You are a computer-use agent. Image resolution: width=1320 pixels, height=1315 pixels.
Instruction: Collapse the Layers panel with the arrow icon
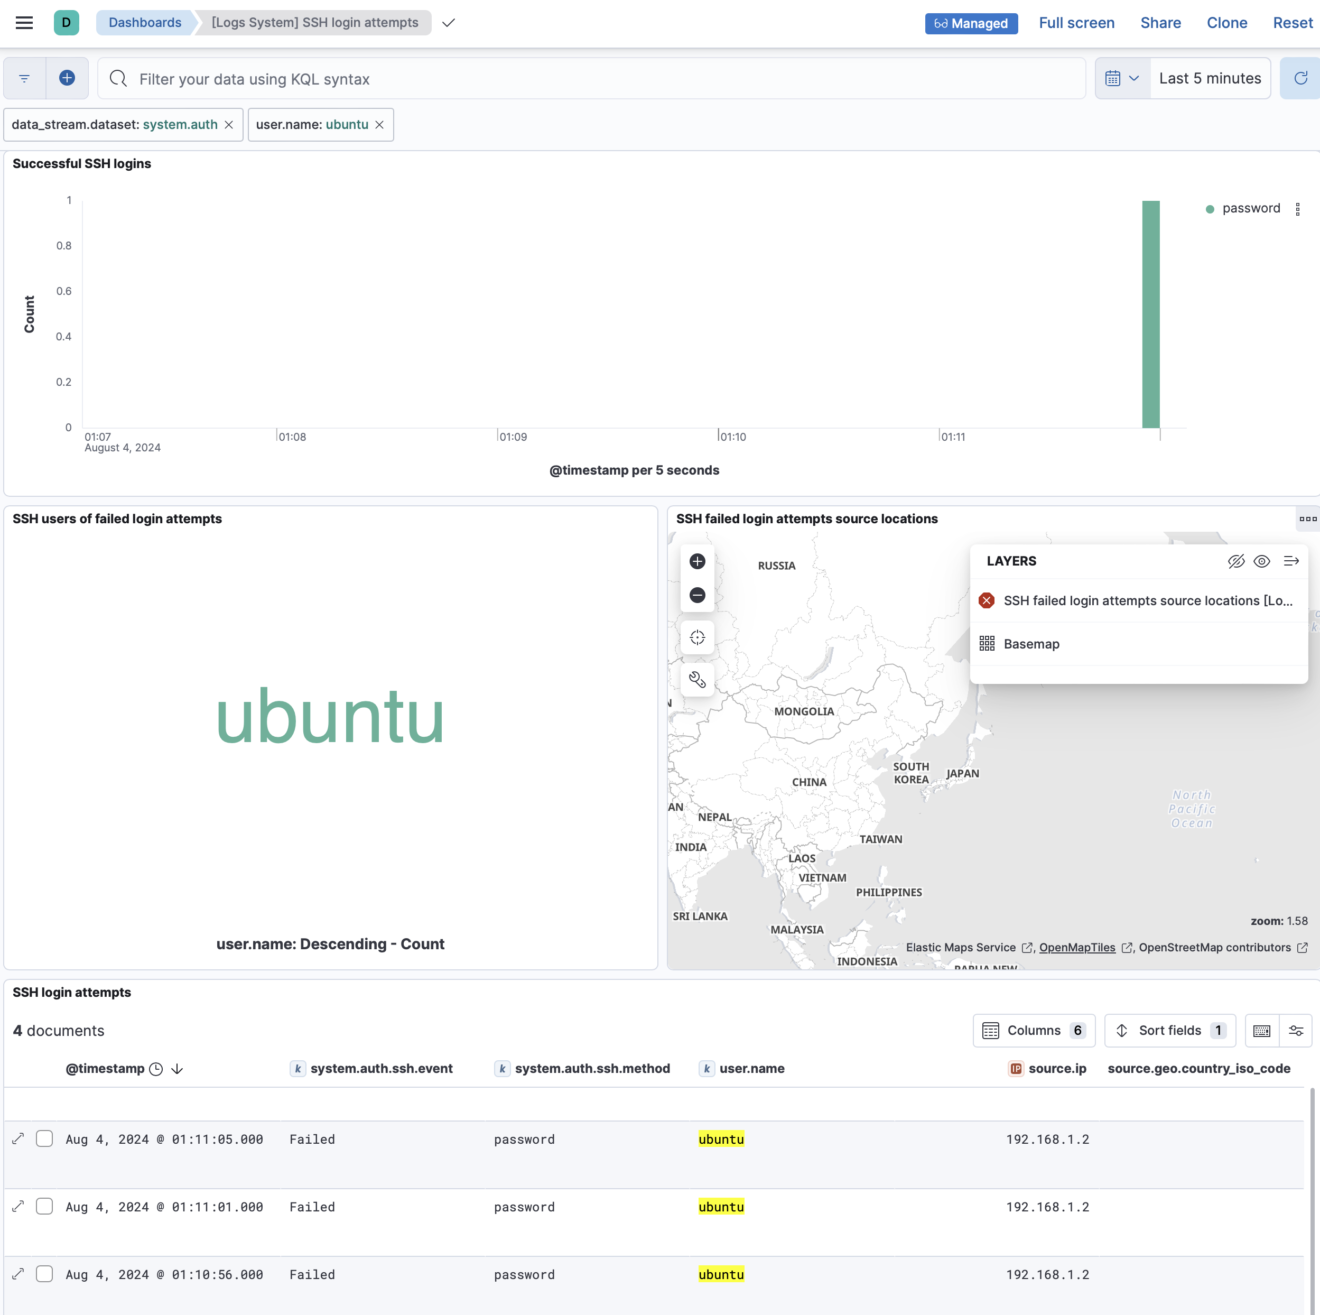click(x=1291, y=561)
